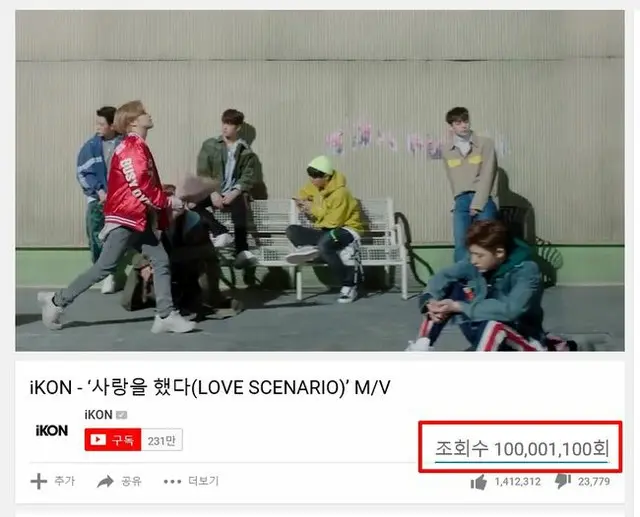Click the 23,779 dislike count
Viewport: 640px width, 517px height.
tap(594, 482)
